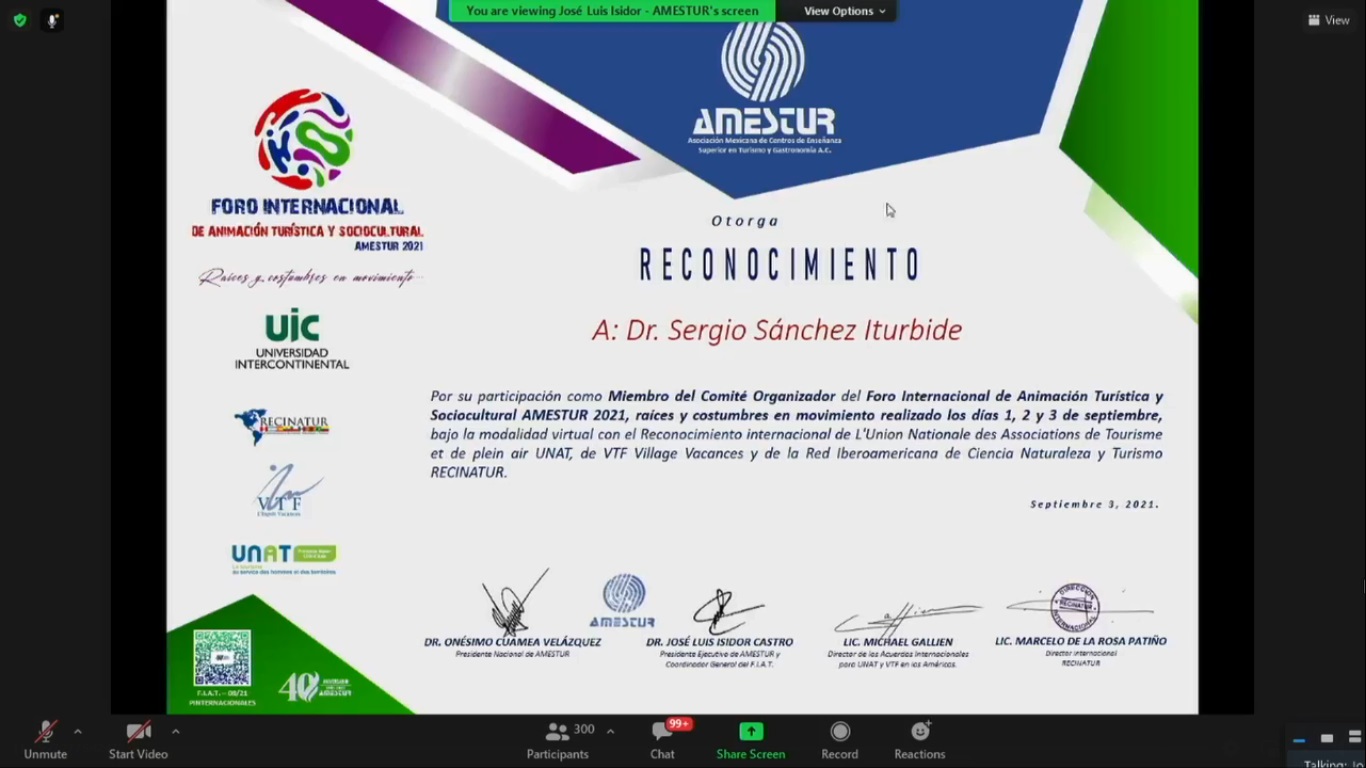Click 'A: Dr. Sergio Sánchez Iturbide'
The image size is (1366, 768).
[x=776, y=330]
